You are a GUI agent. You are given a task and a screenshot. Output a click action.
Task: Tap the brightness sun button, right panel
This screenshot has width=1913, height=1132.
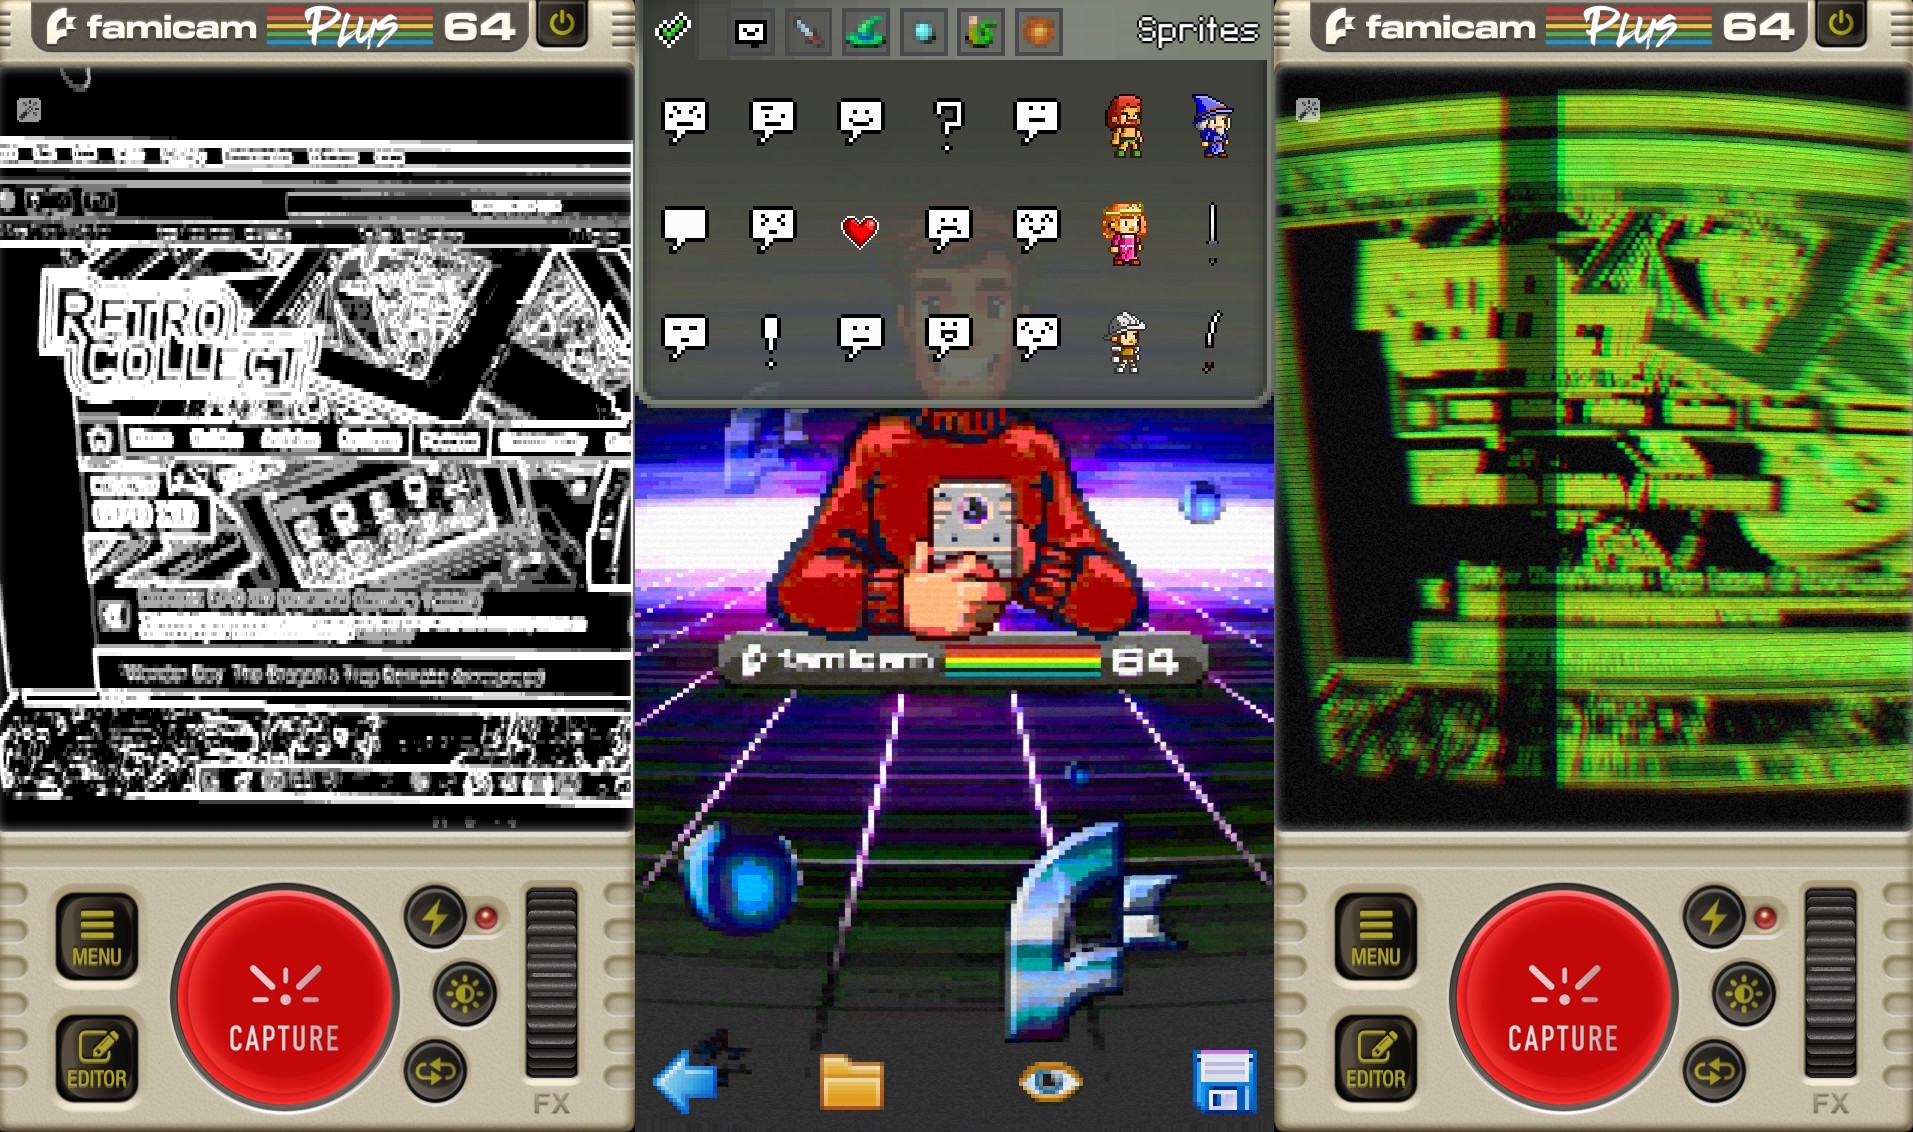(x=1744, y=994)
